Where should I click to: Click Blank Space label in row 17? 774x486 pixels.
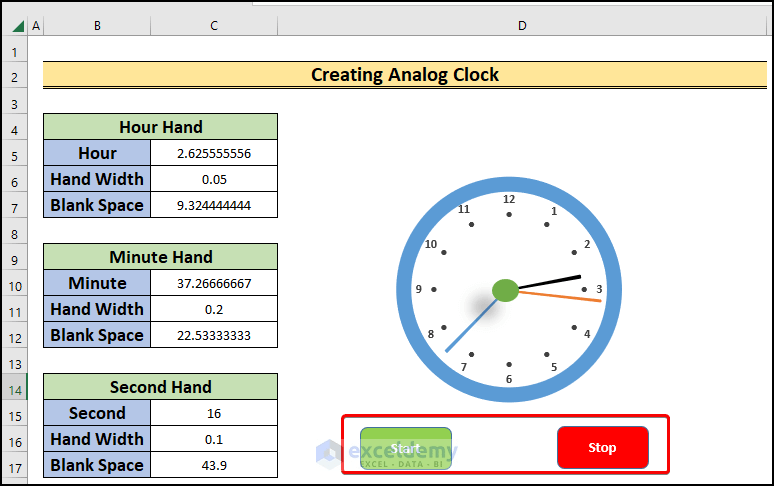pos(97,465)
